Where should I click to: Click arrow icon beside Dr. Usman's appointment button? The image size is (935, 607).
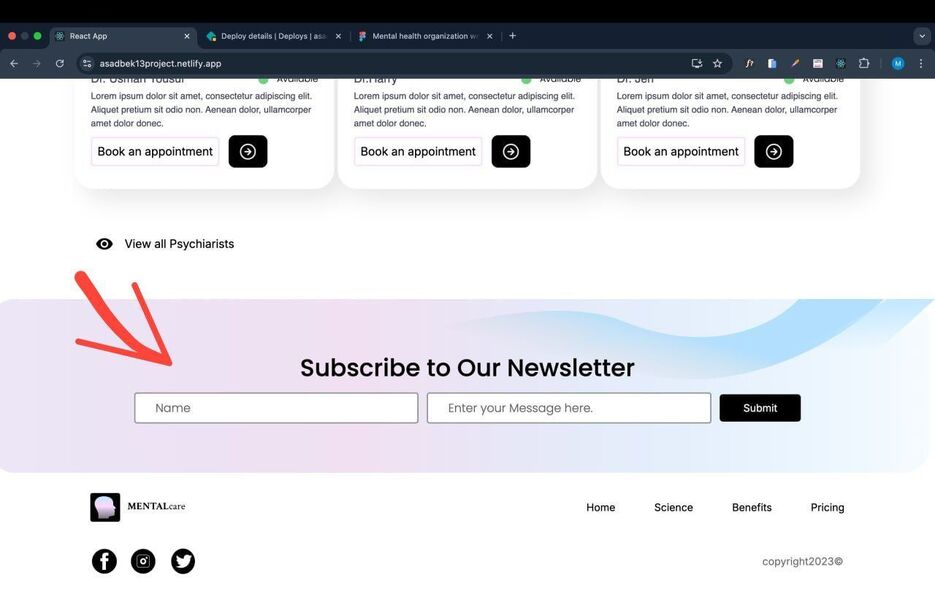[x=248, y=151]
